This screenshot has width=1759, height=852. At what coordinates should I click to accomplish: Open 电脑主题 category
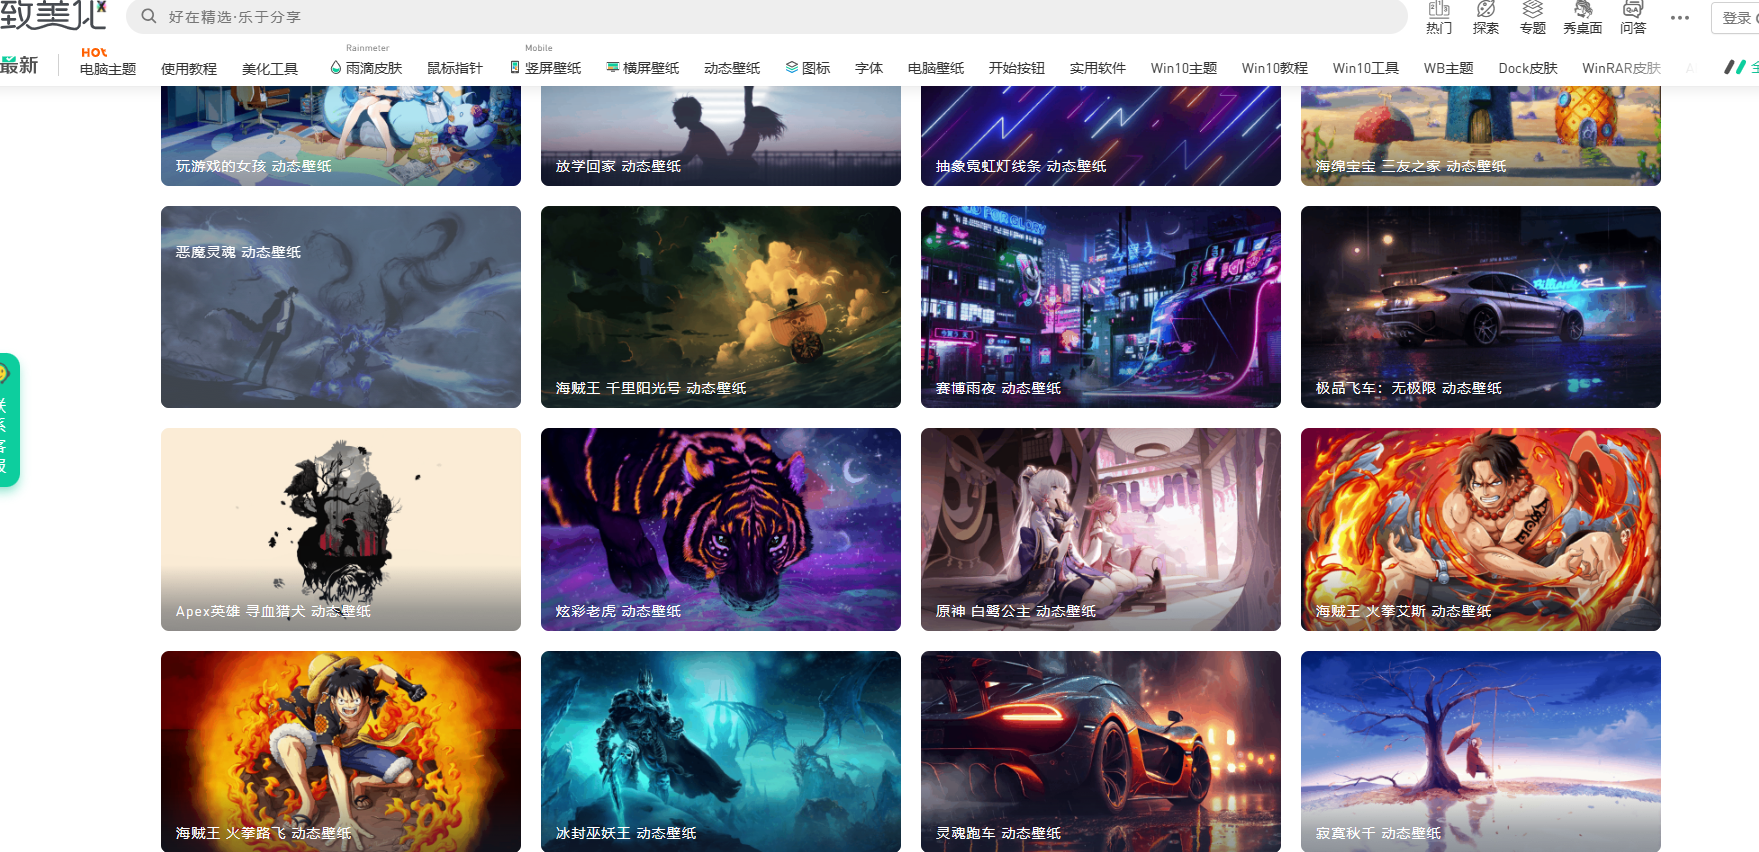[108, 68]
